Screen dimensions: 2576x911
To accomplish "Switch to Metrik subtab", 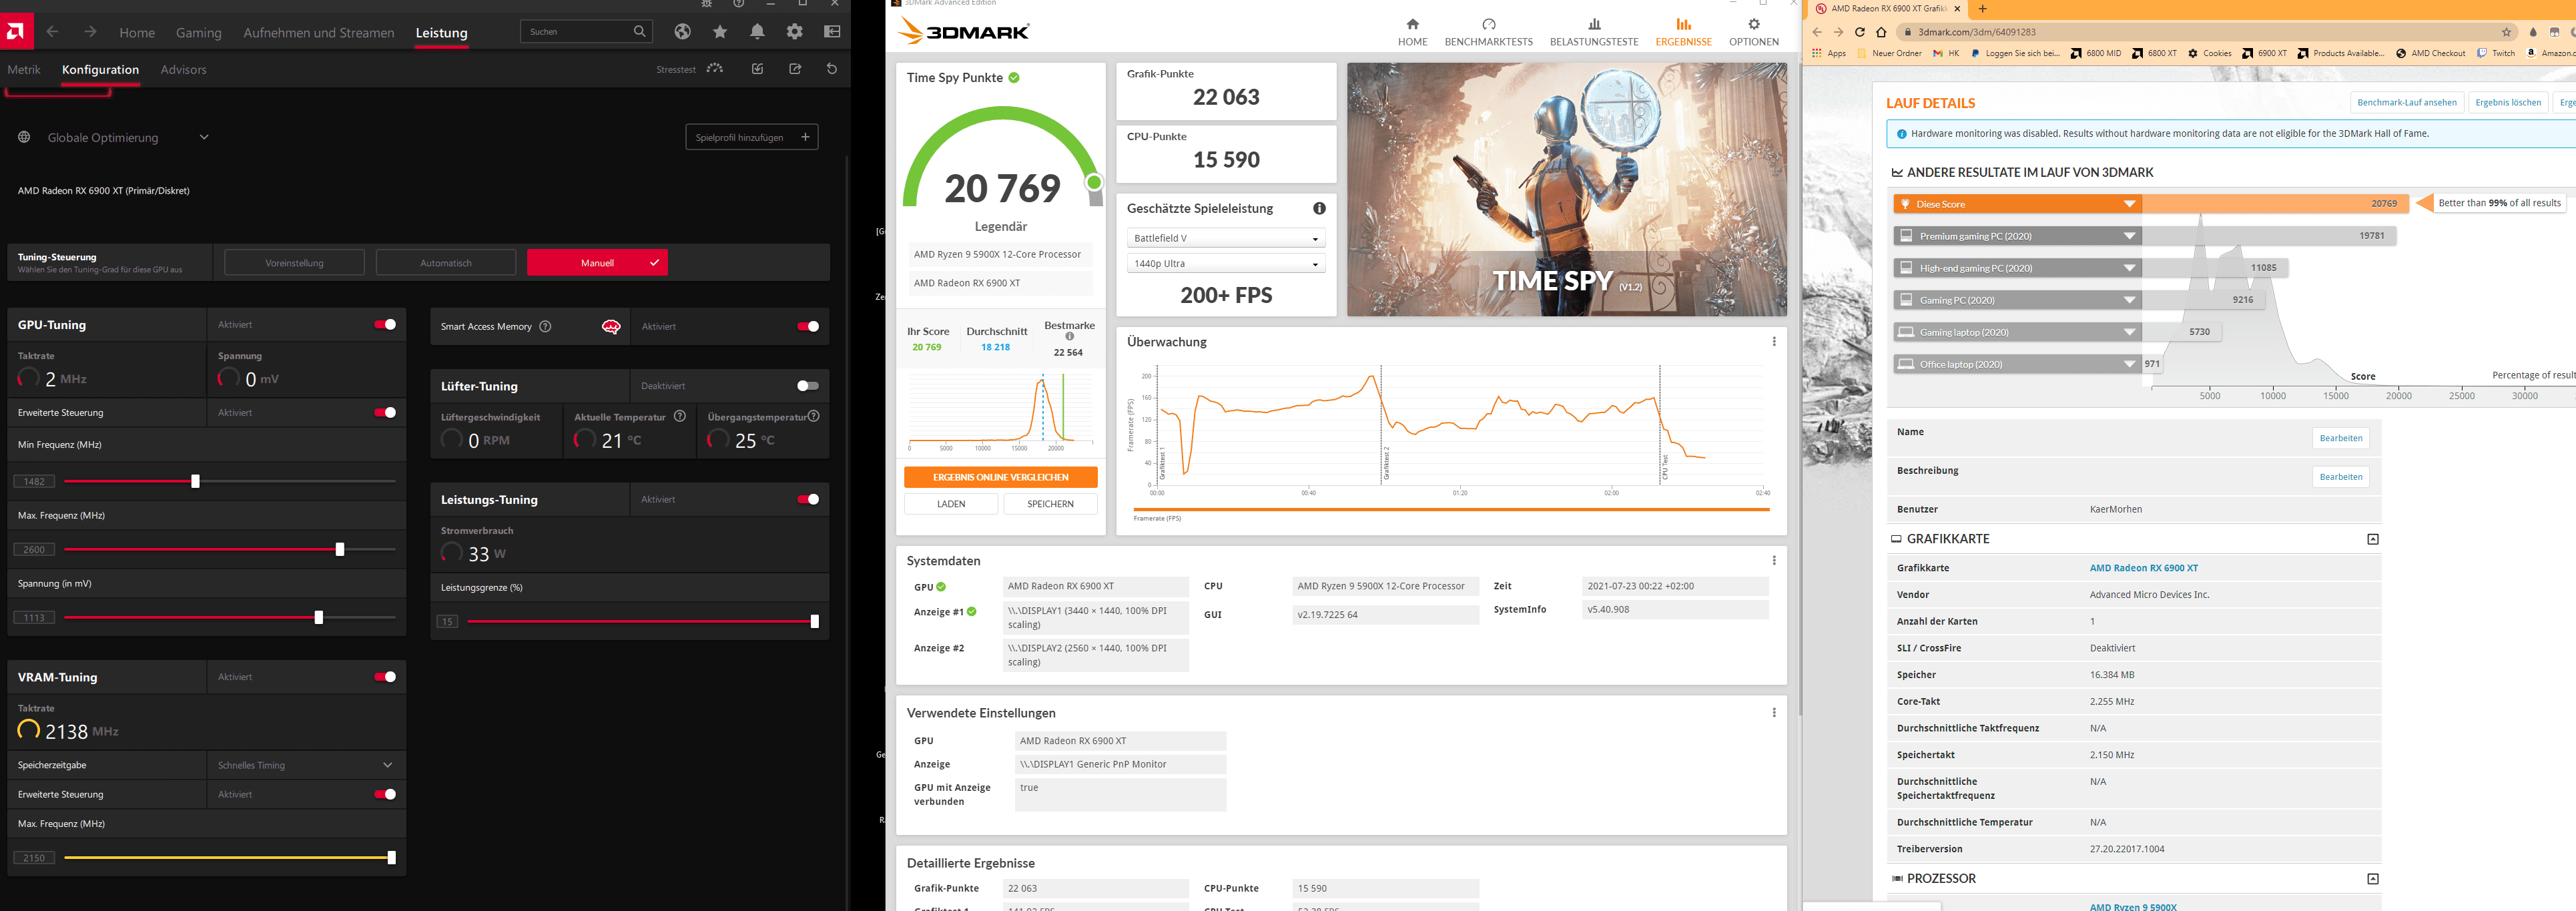I will [24, 69].
